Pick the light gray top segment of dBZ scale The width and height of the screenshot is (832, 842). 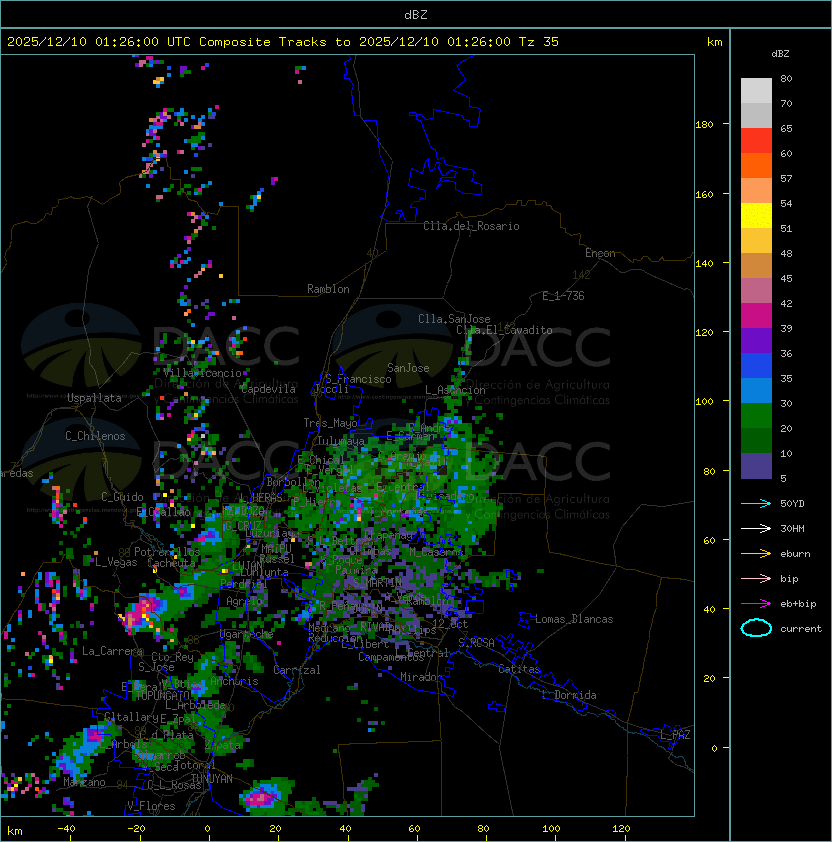(756, 90)
